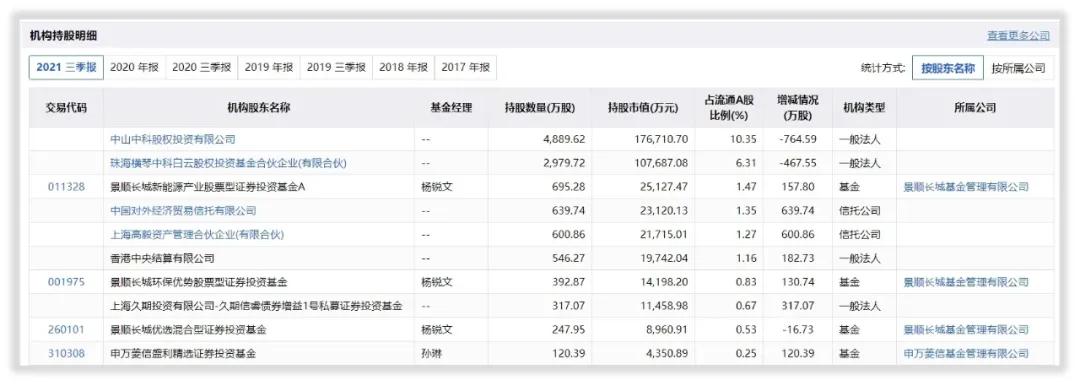This screenshot has height=386, width=1080.
Task: Click 信托公司 type in 中国对外经济贸易信托 row
Action: 860,211
